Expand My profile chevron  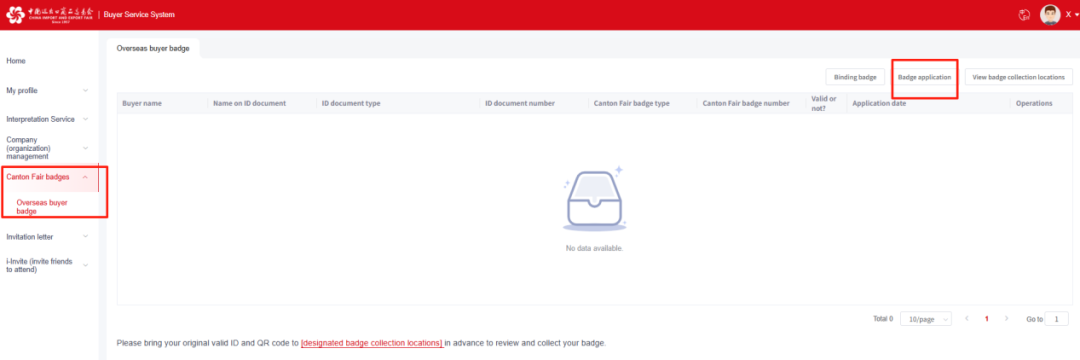tap(85, 90)
